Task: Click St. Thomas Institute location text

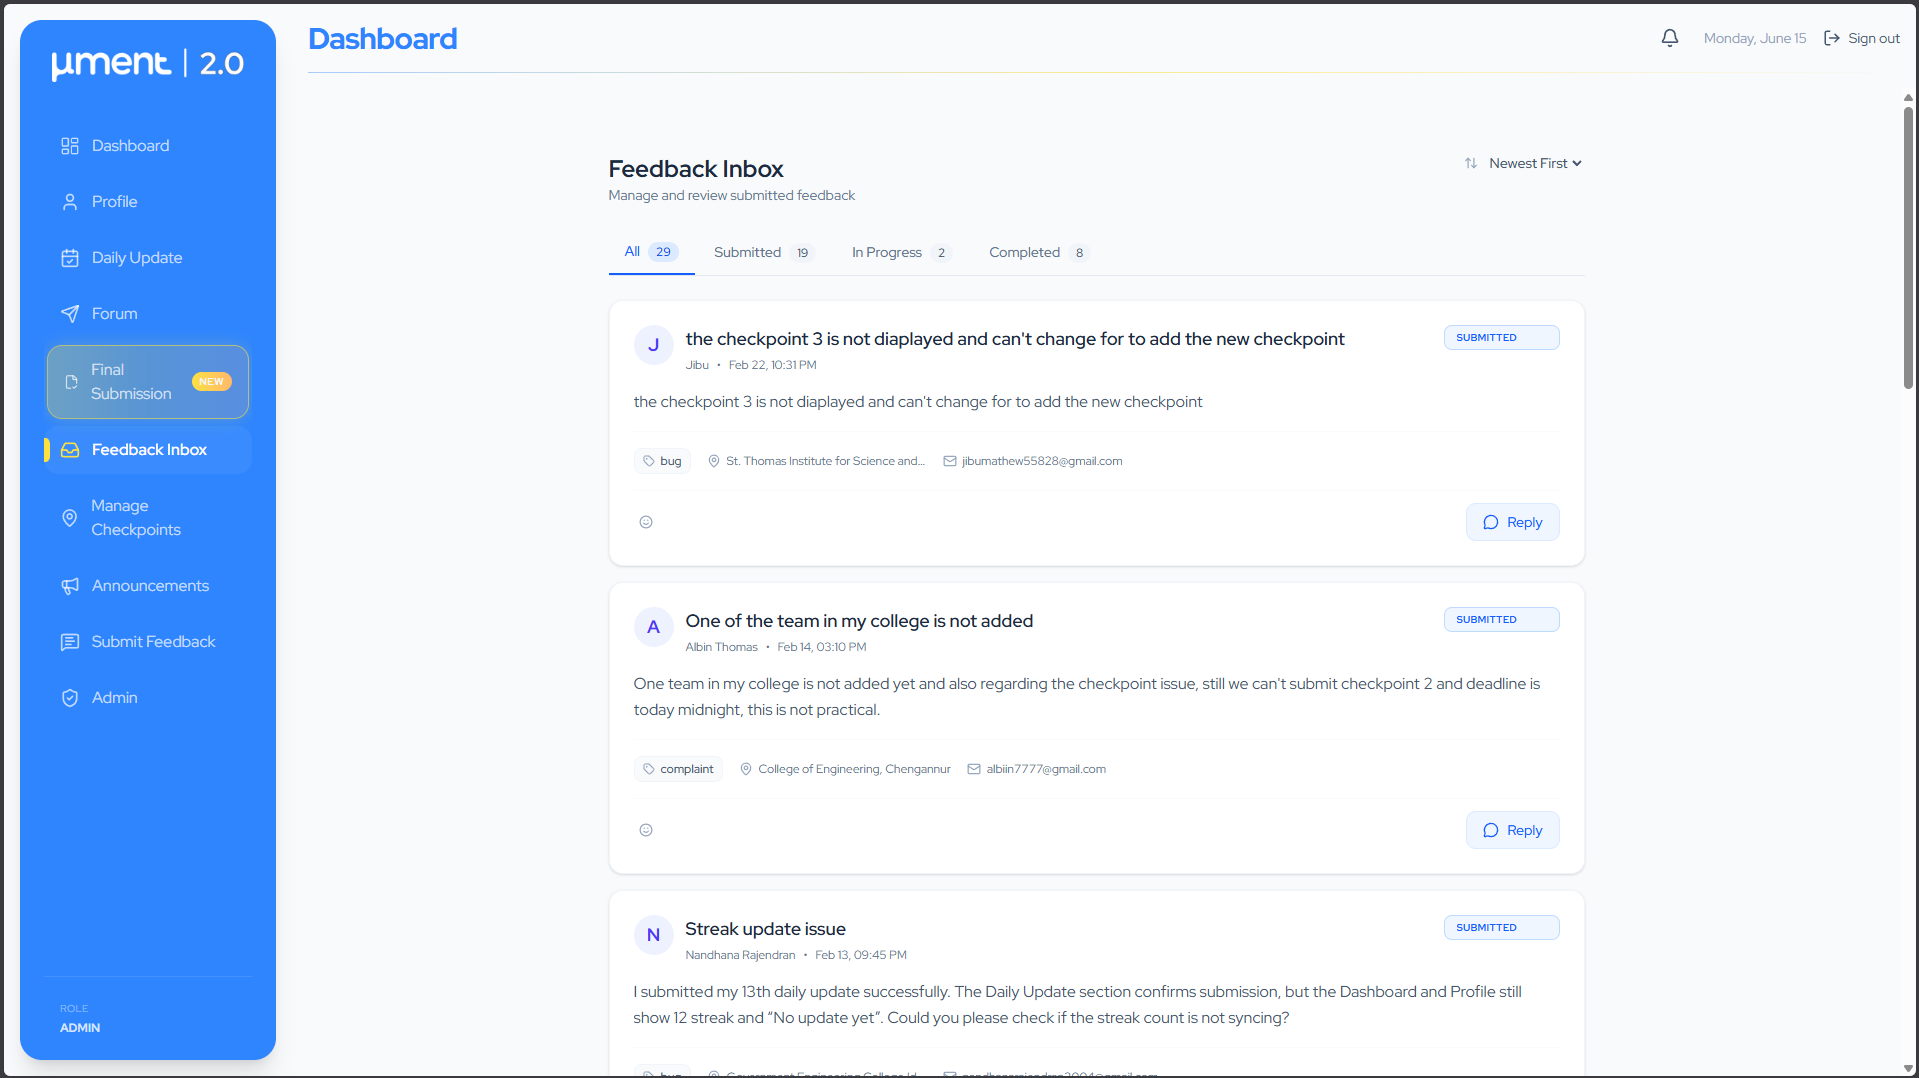Action: pos(825,461)
